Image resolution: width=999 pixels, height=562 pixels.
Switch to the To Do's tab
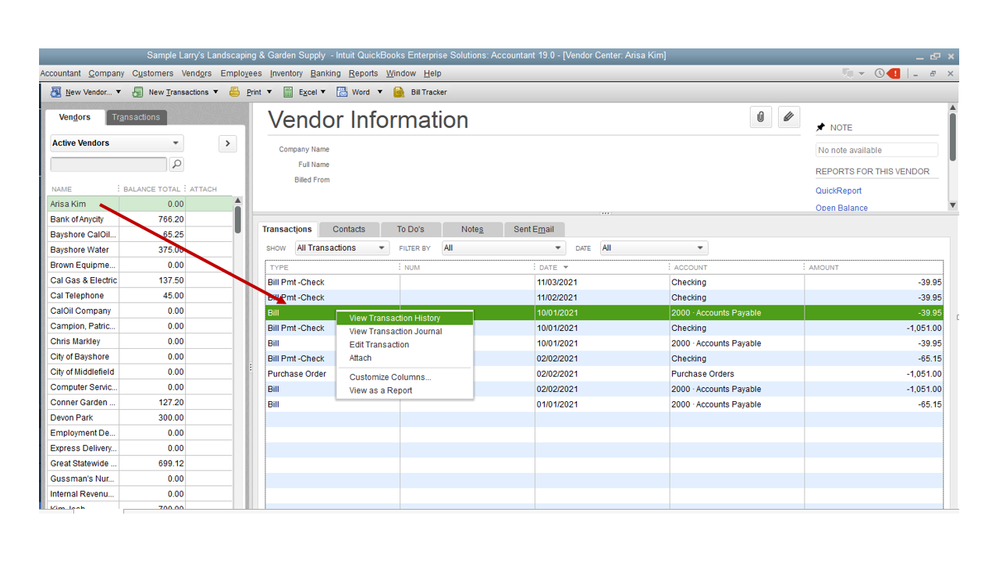click(x=410, y=229)
